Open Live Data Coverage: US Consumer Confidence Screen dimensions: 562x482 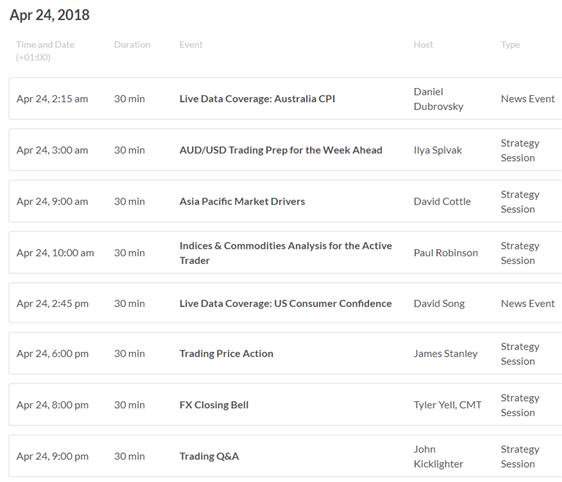[285, 304]
